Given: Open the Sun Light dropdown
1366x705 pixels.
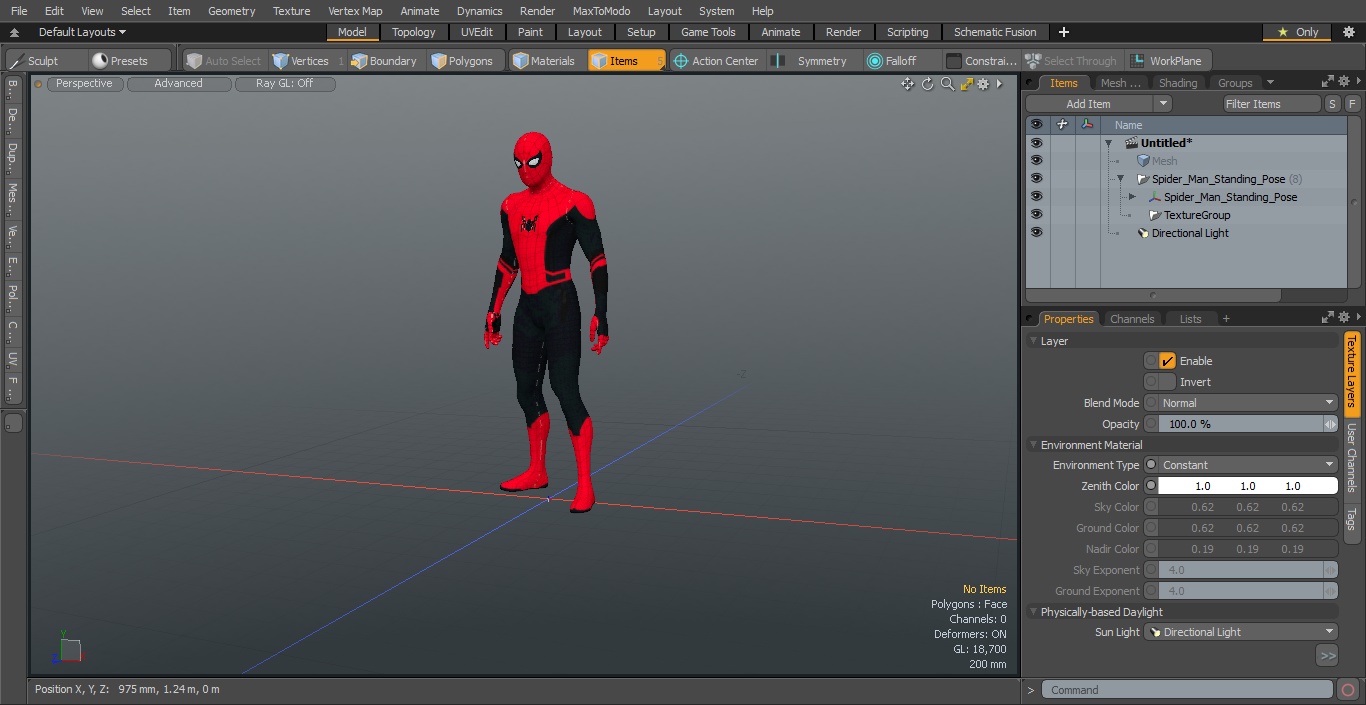Looking at the screenshot, I should tap(1241, 632).
